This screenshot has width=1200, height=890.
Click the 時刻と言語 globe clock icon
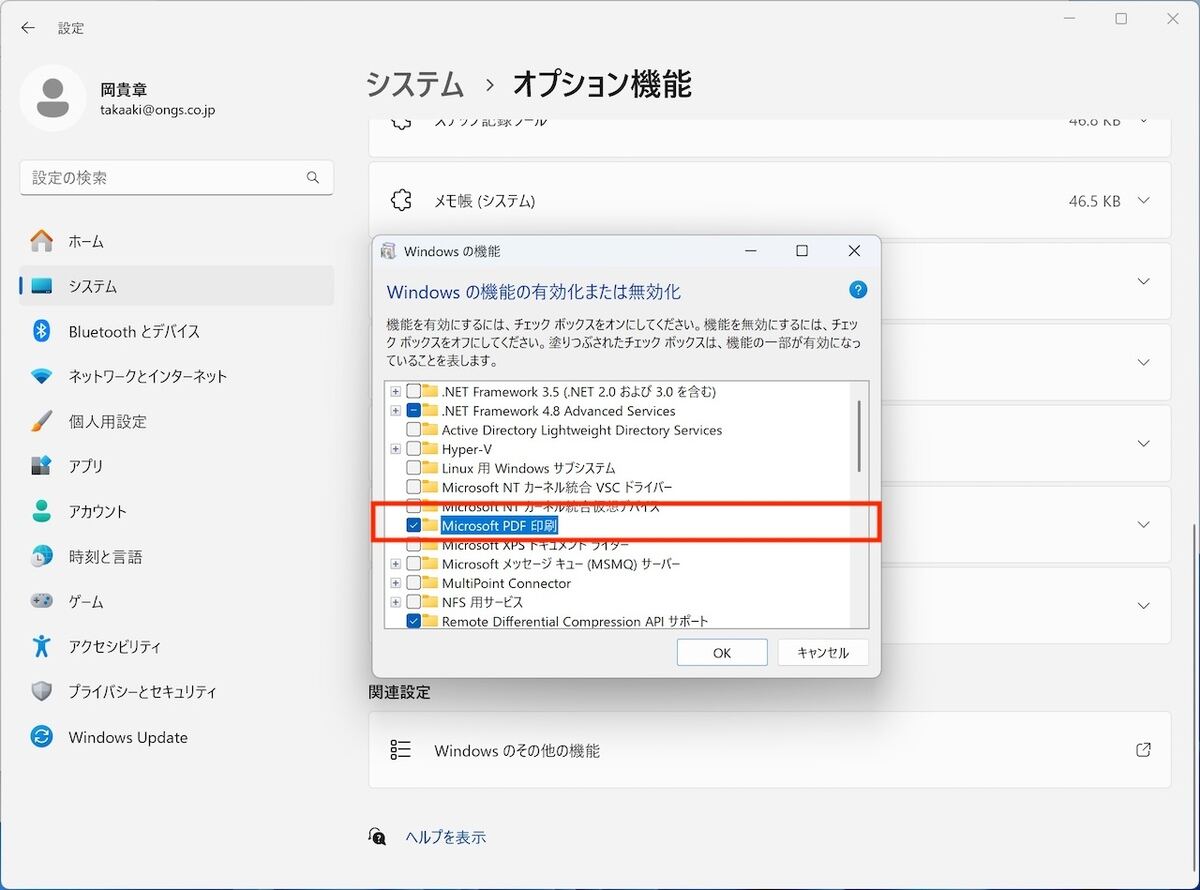pos(41,556)
